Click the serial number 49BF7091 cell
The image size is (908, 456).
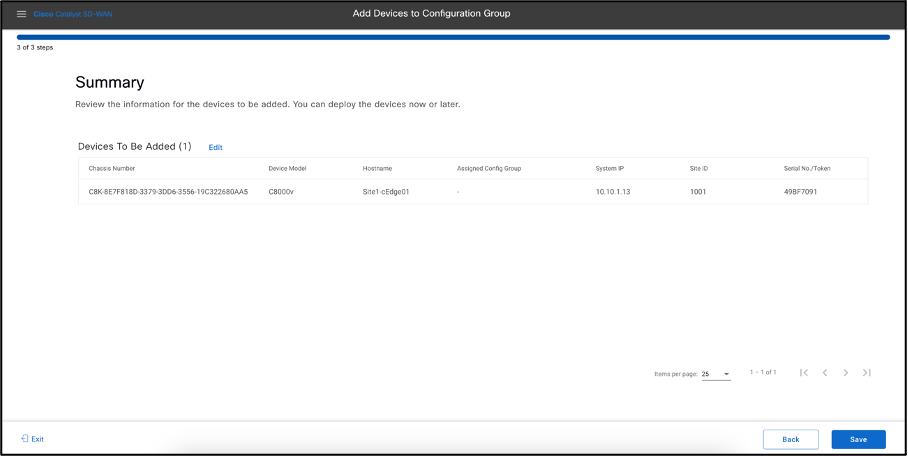[801, 191]
